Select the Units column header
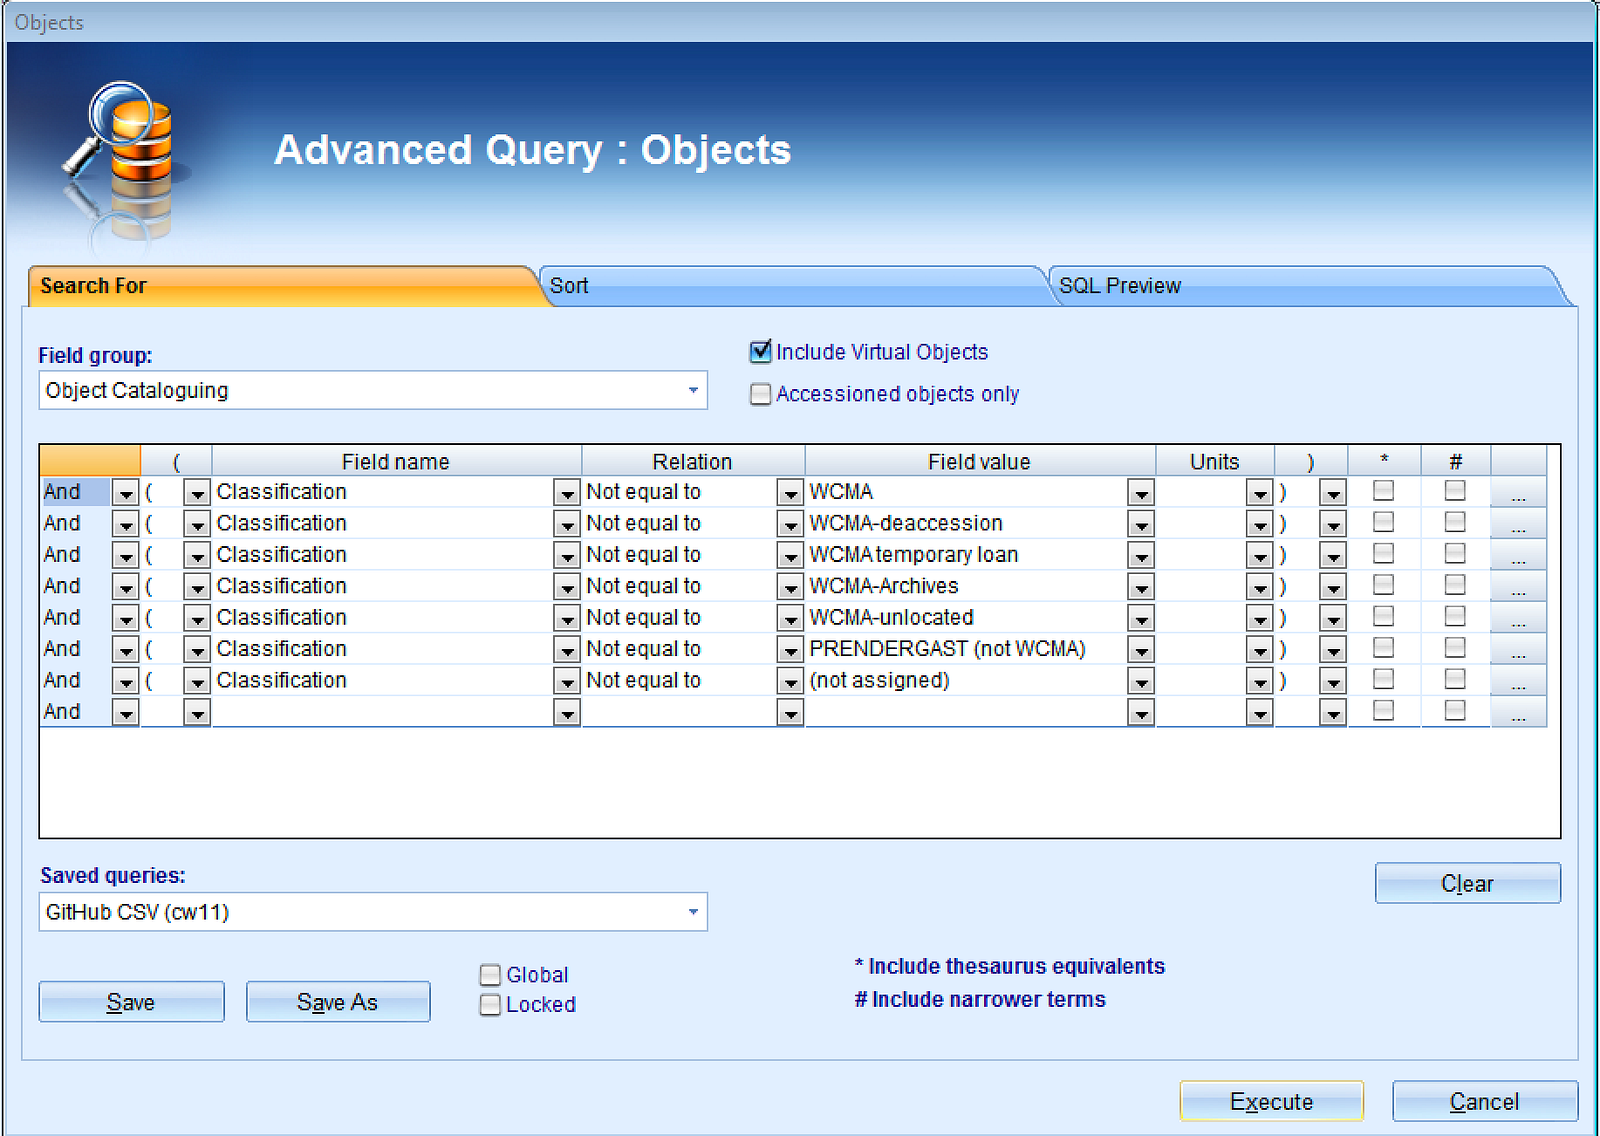The width and height of the screenshot is (1600, 1136). tap(1214, 461)
